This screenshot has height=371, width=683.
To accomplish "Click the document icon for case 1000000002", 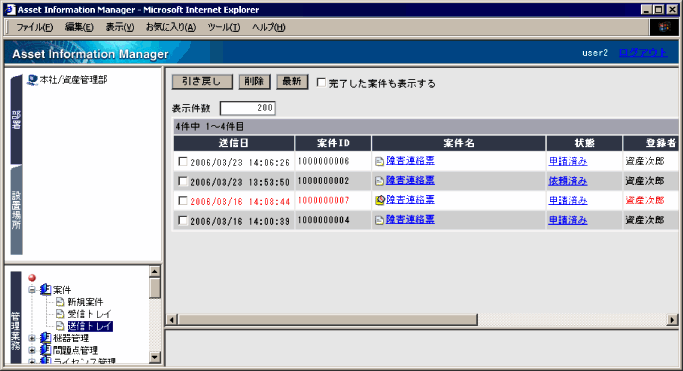I will tap(379, 181).
